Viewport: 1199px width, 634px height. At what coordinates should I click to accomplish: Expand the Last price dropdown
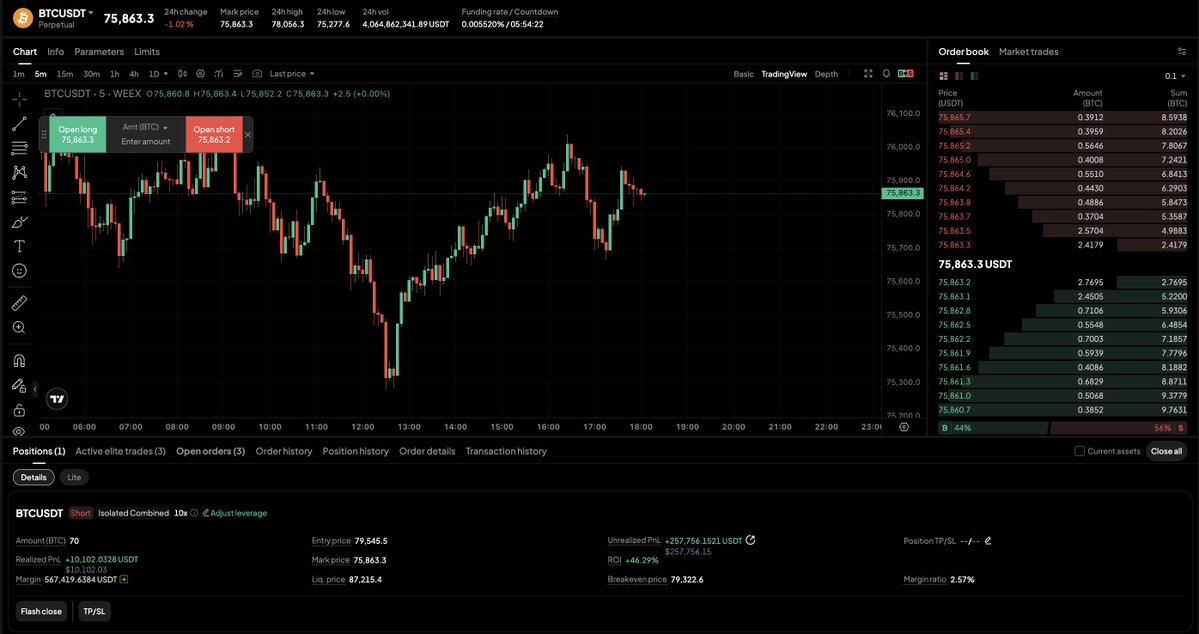pyautogui.click(x=292, y=74)
